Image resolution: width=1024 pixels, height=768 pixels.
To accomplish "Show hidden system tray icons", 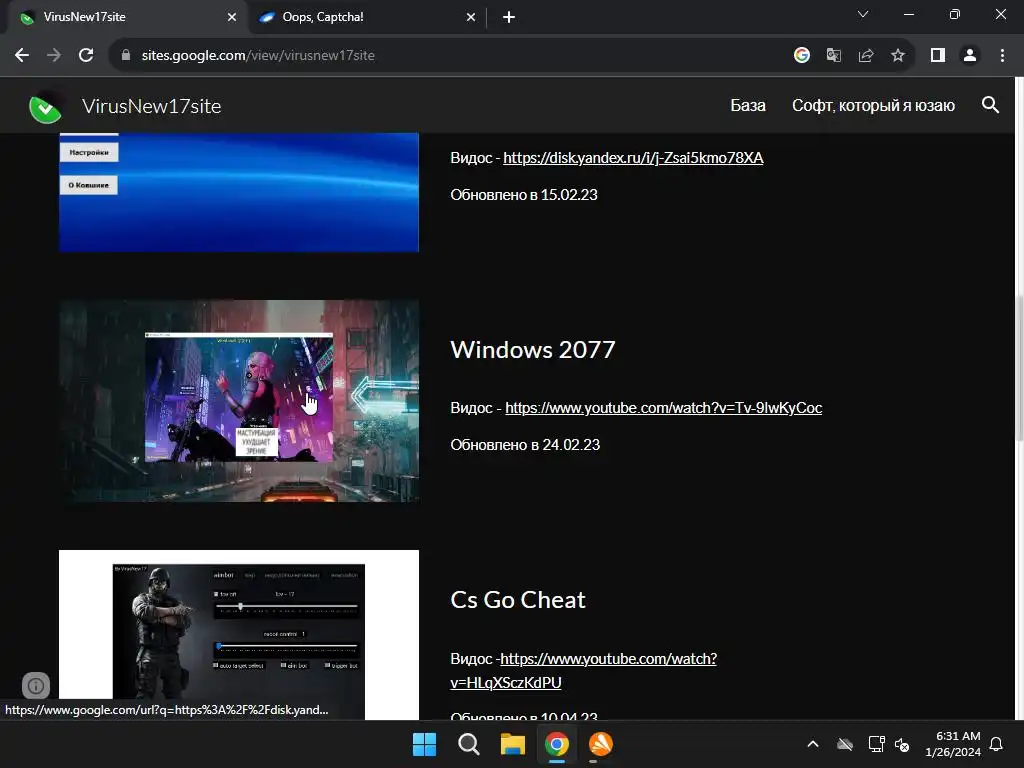I will pyautogui.click(x=813, y=744).
